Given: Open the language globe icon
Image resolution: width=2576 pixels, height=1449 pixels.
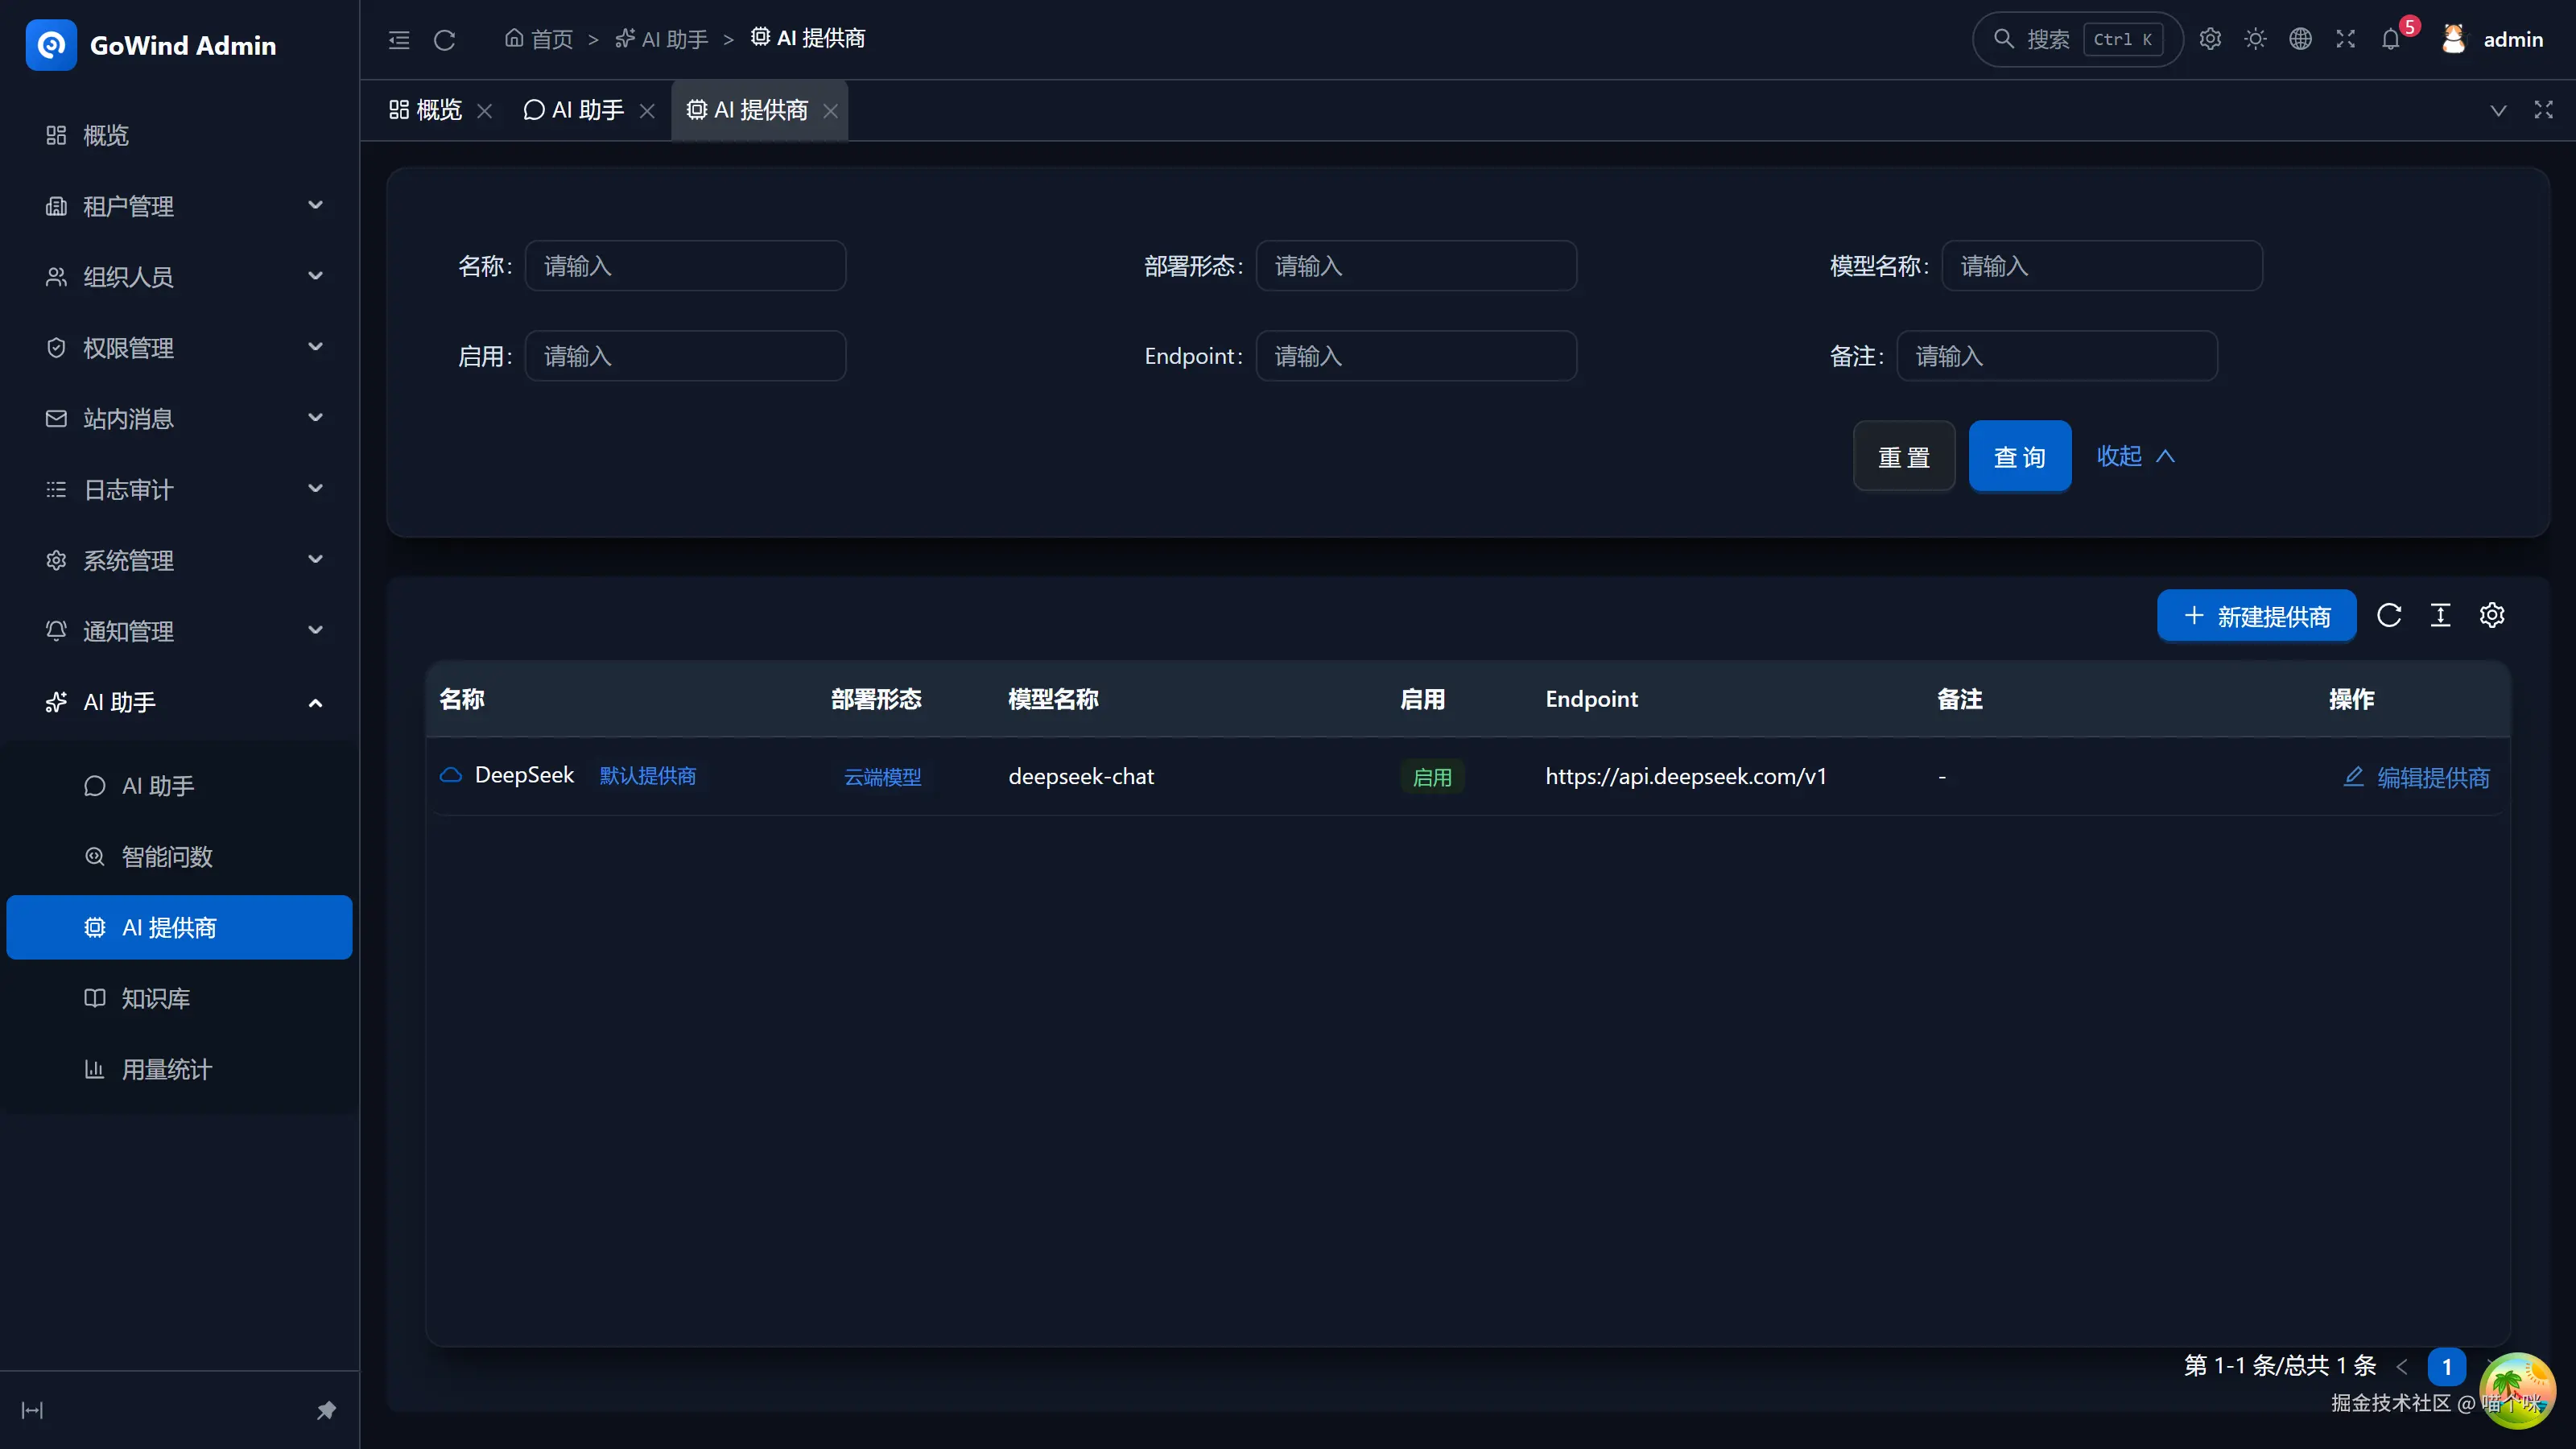Looking at the screenshot, I should pyautogui.click(x=2300, y=39).
